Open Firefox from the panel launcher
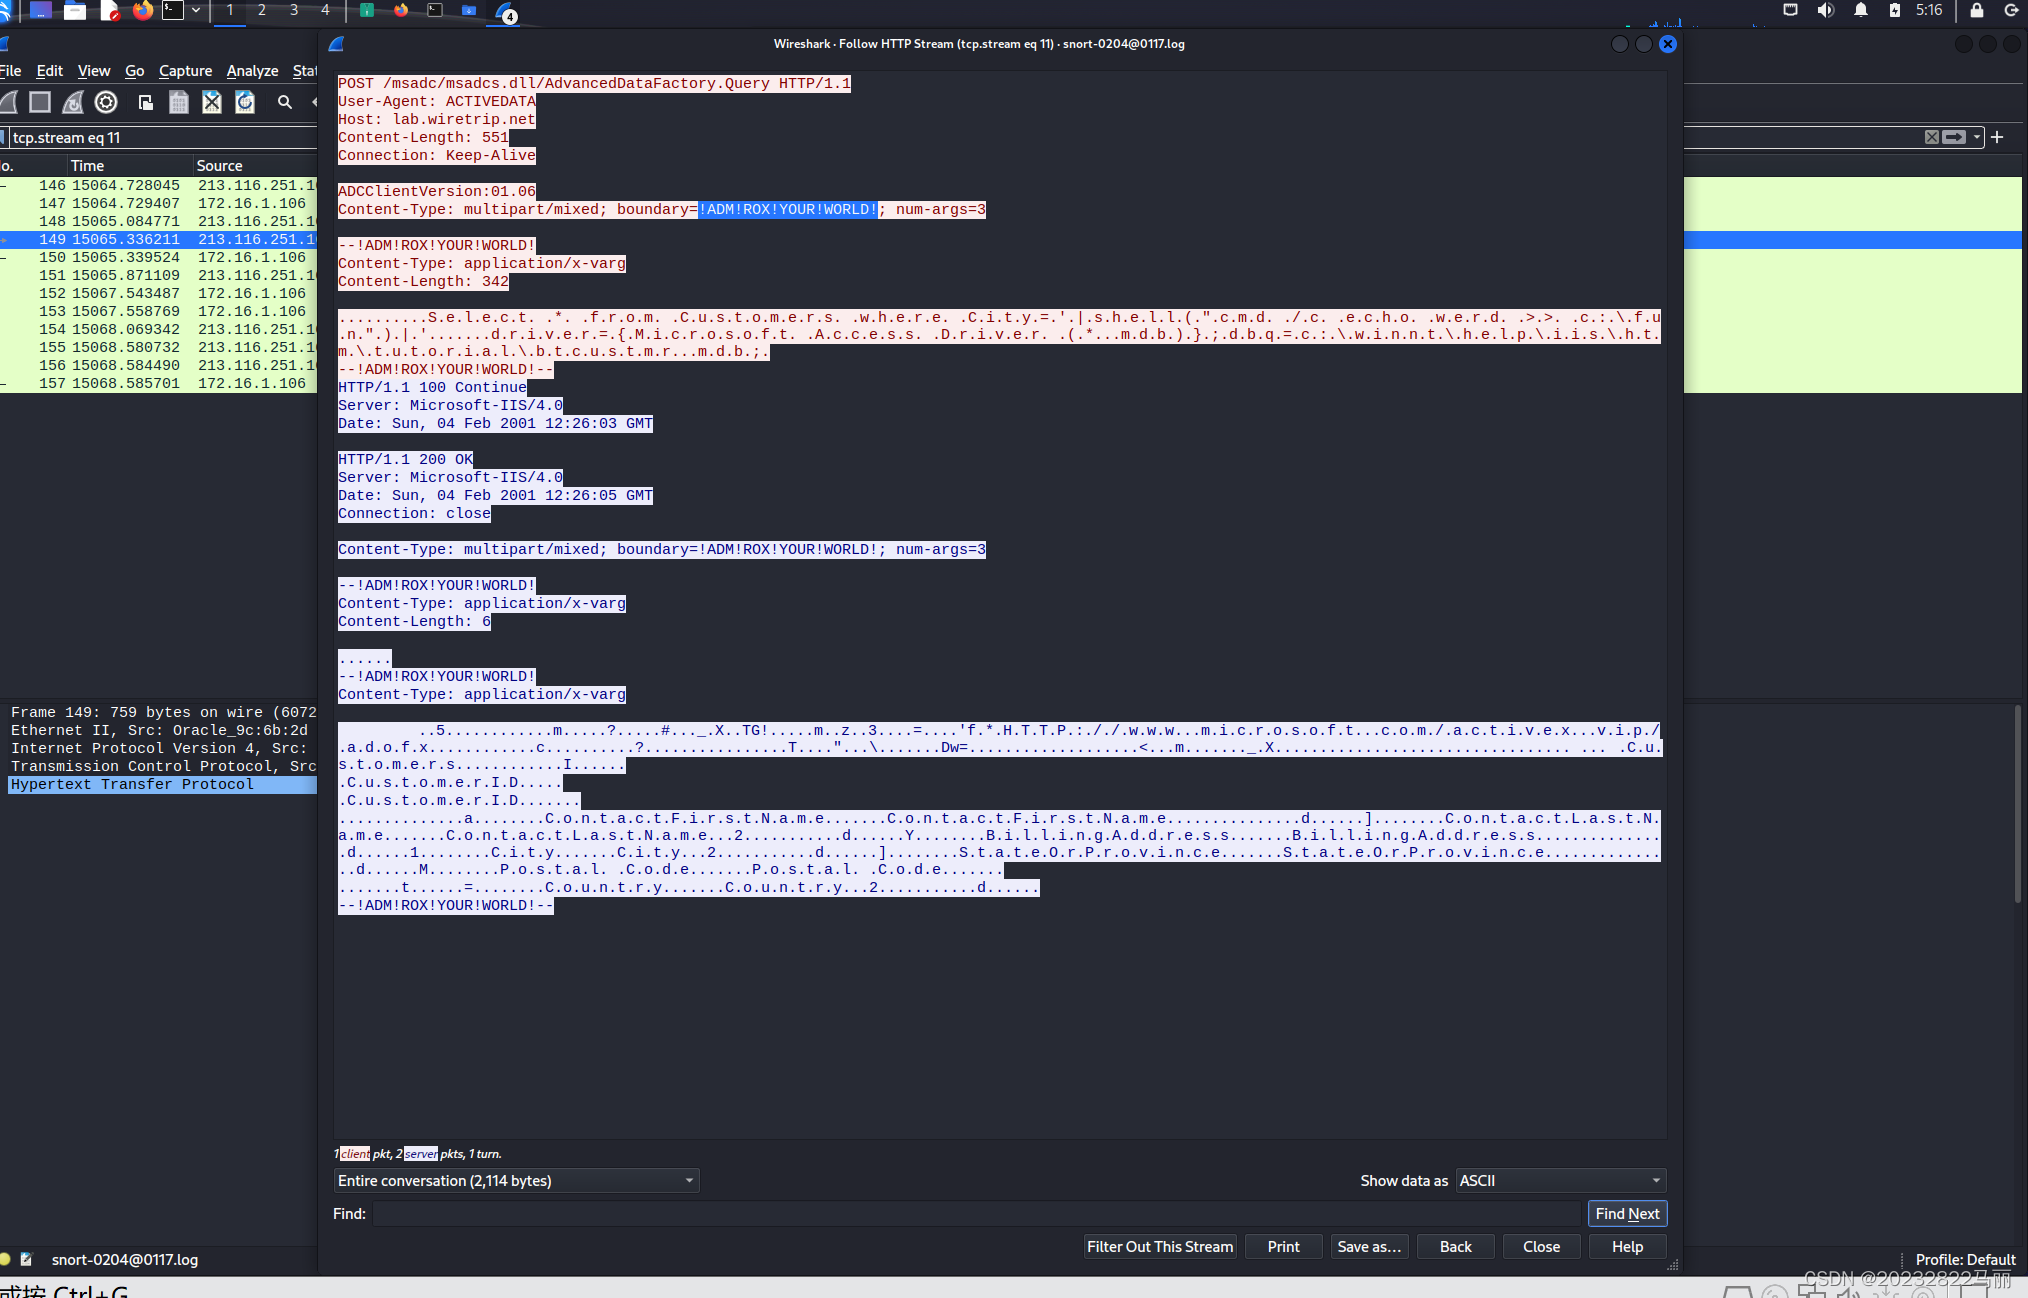 click(143, 11)
